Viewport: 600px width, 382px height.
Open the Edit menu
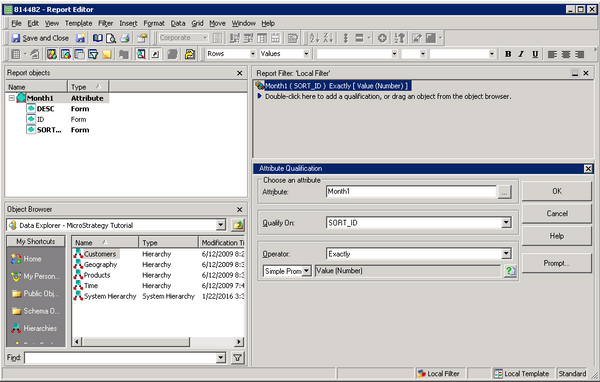point(33,23)
